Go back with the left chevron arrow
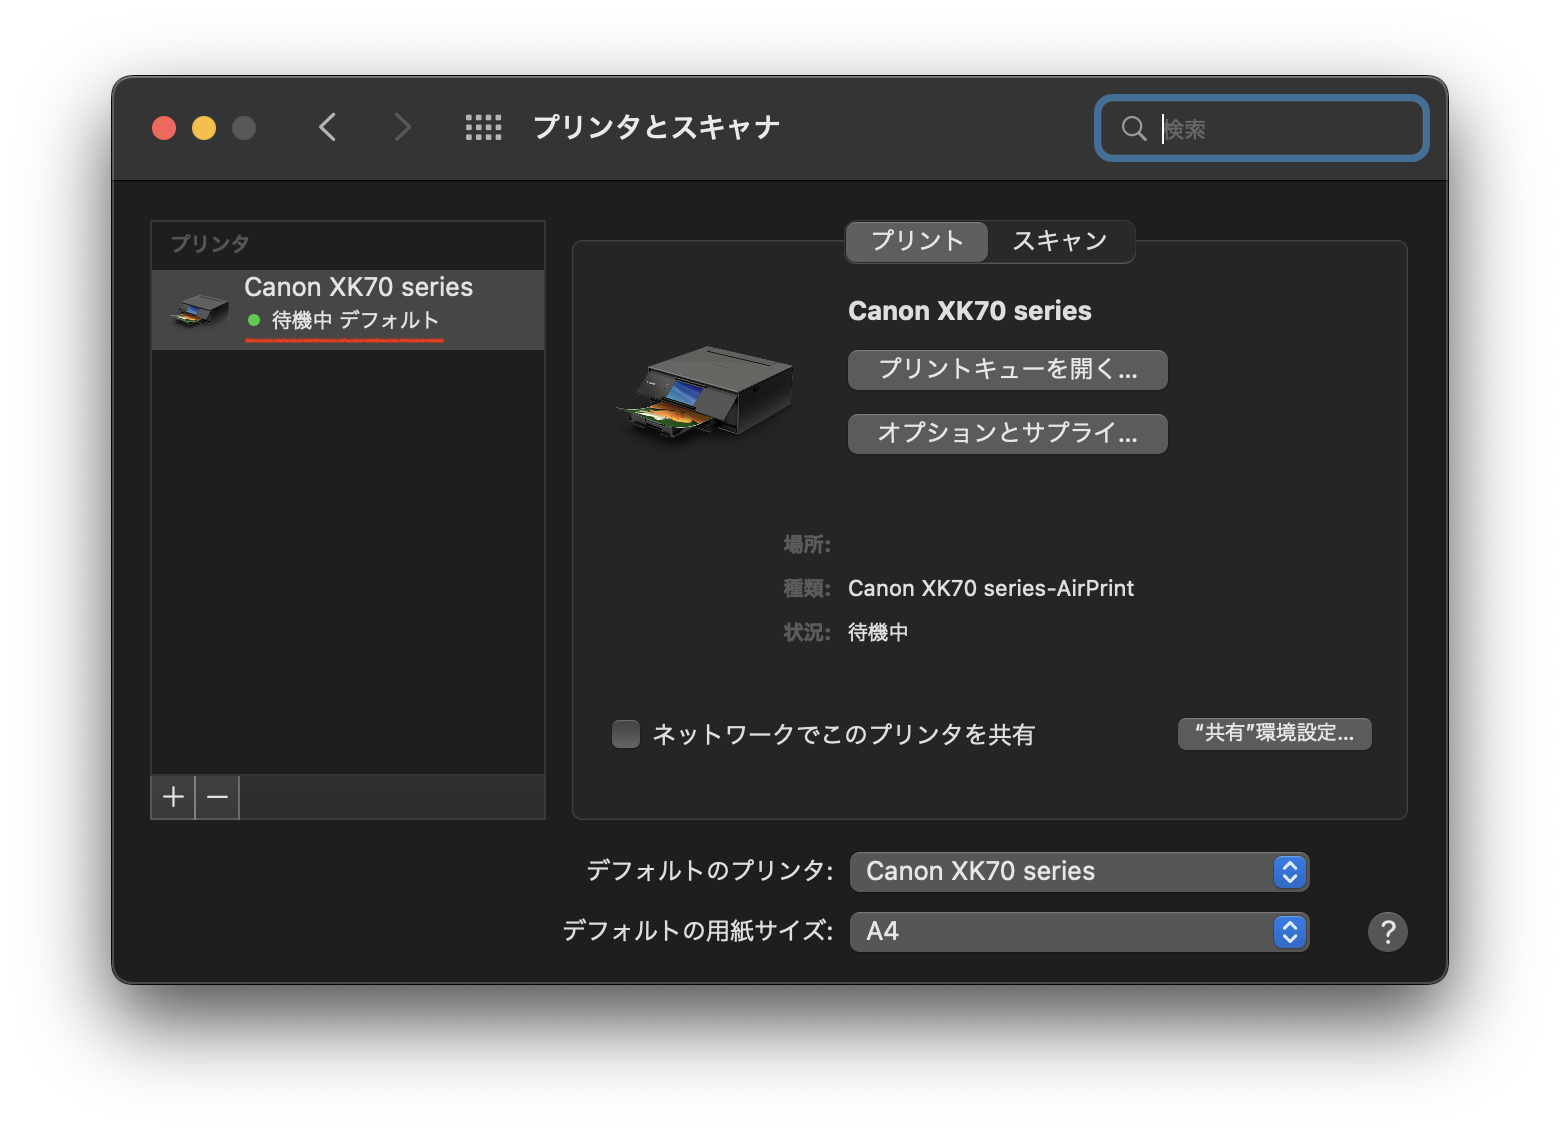This screenshot has width=1560, height=1132. coord(327,127)
